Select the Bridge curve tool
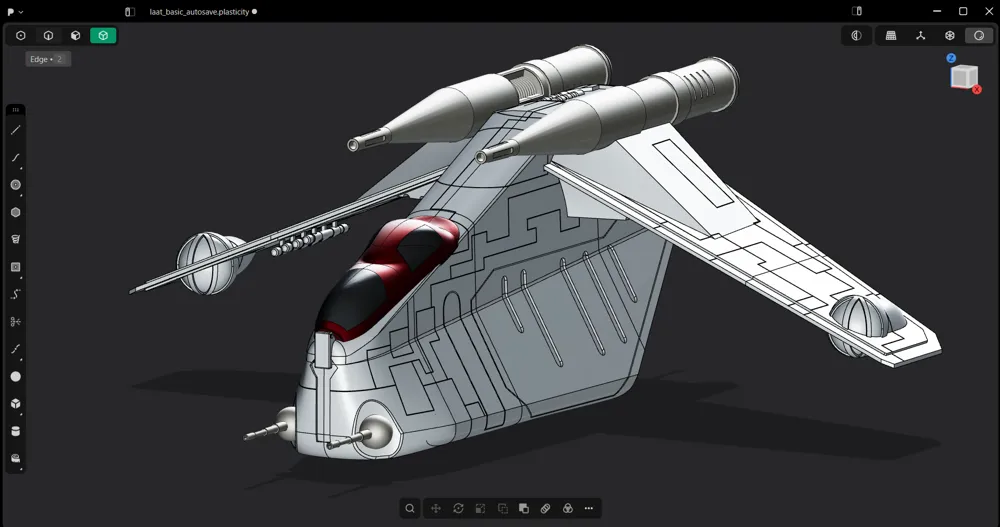The image size is (1000, 527). 16,349
